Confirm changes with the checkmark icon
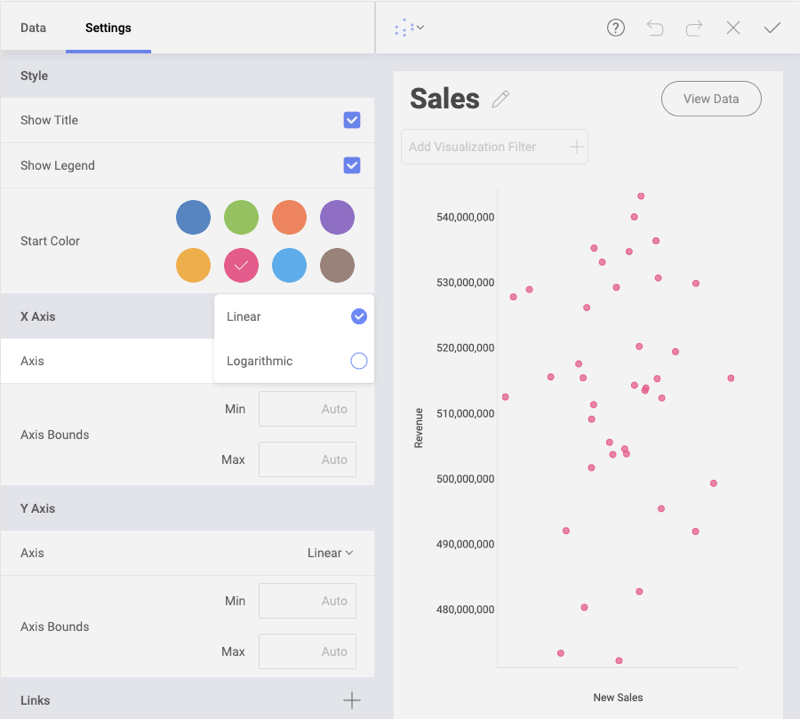This screenshot has height=719, width=800. point(771,28)
